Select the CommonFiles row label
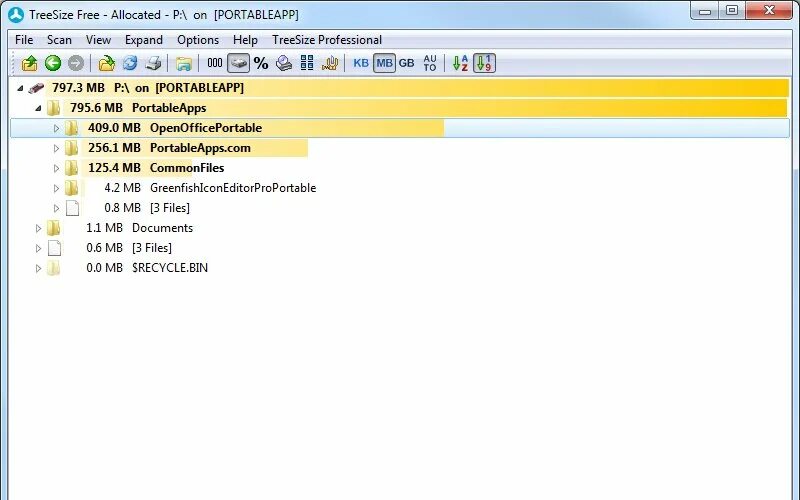800x500 pixels. click(187, 167)
